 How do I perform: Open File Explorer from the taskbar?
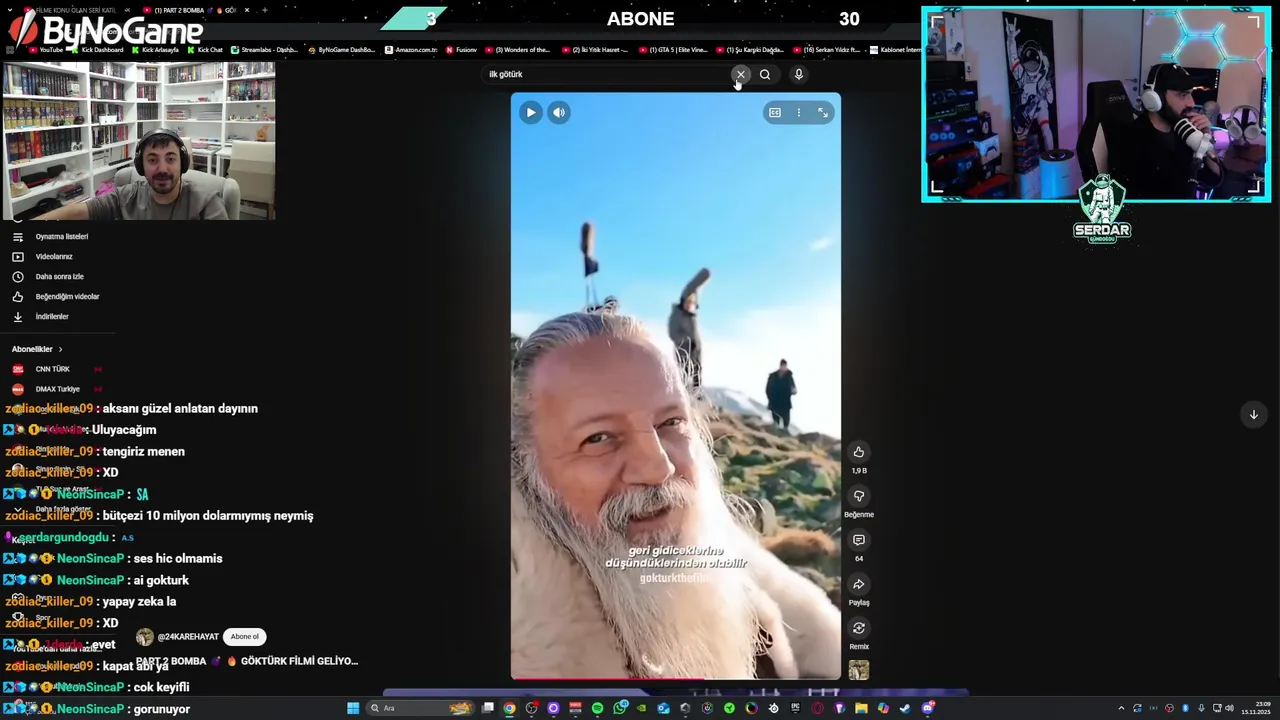point(861,708)
